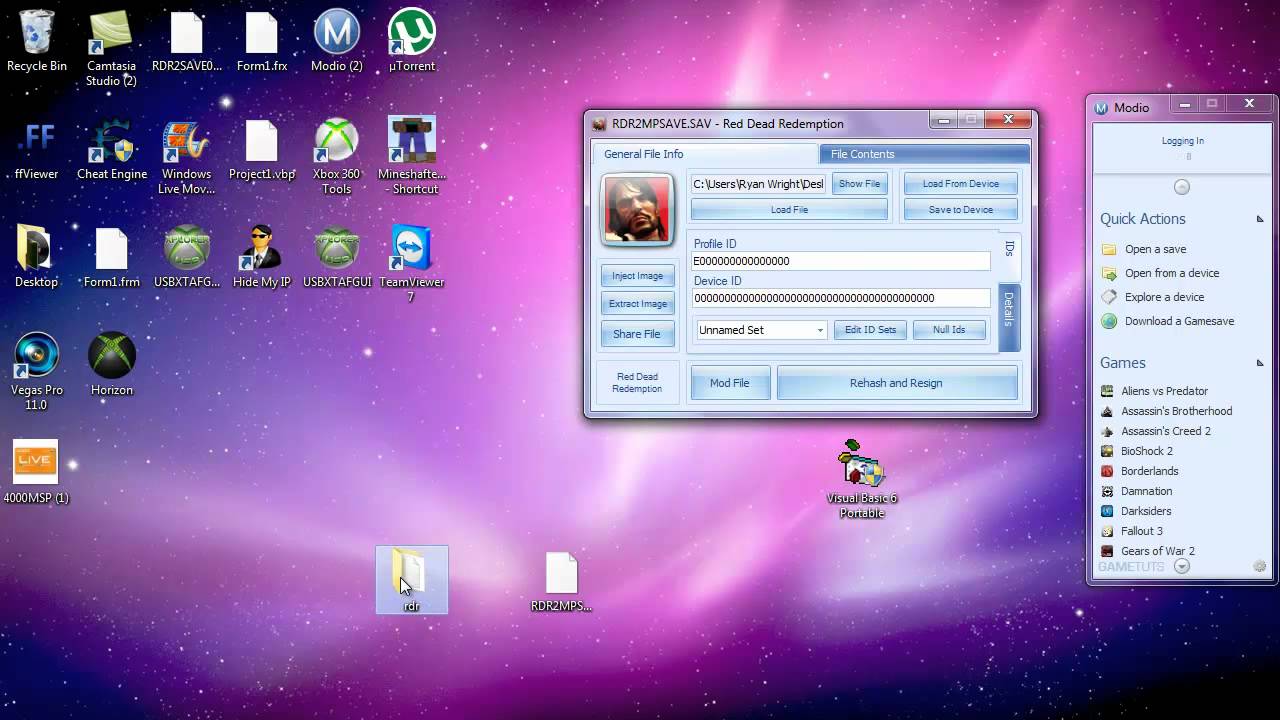Click the Load File button
1280x720 pixels.
[x=789, y=210]
